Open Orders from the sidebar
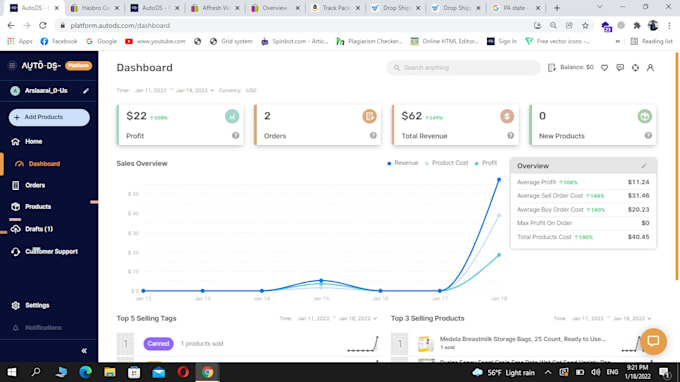Viewport: 680px width, 382px height. pos(35,185)
